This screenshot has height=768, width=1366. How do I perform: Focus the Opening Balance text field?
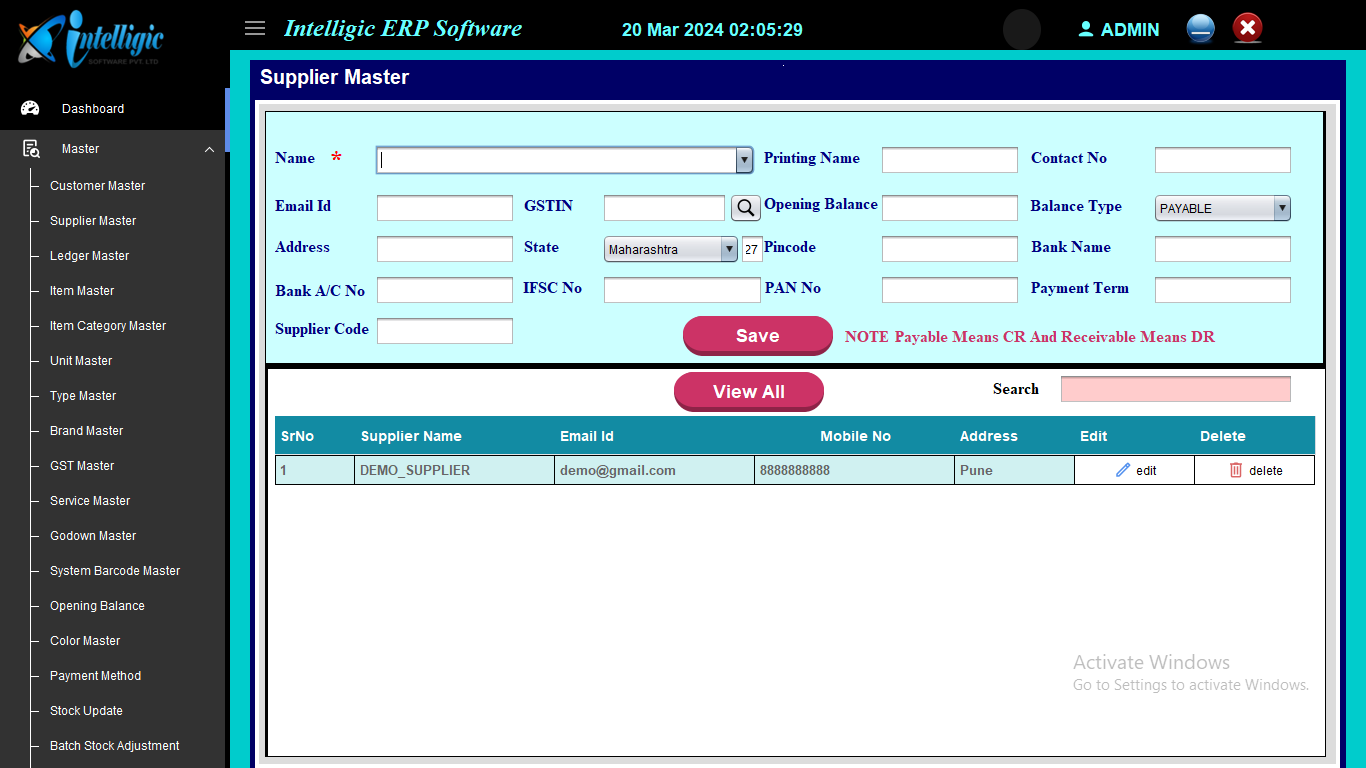coord(949,208)
